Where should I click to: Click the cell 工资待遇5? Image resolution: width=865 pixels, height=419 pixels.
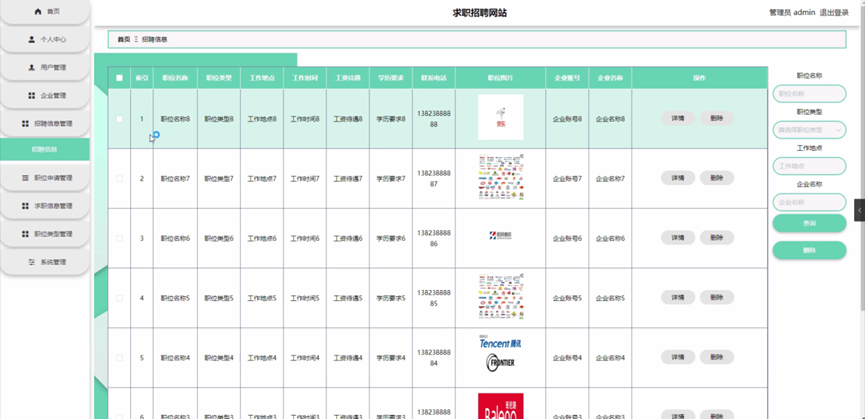click(x=348, y=298)
